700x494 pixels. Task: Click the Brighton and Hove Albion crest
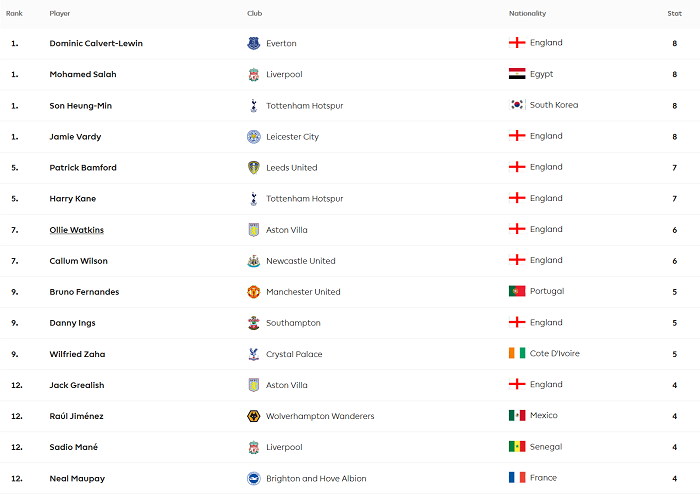(x=253, y=478)
